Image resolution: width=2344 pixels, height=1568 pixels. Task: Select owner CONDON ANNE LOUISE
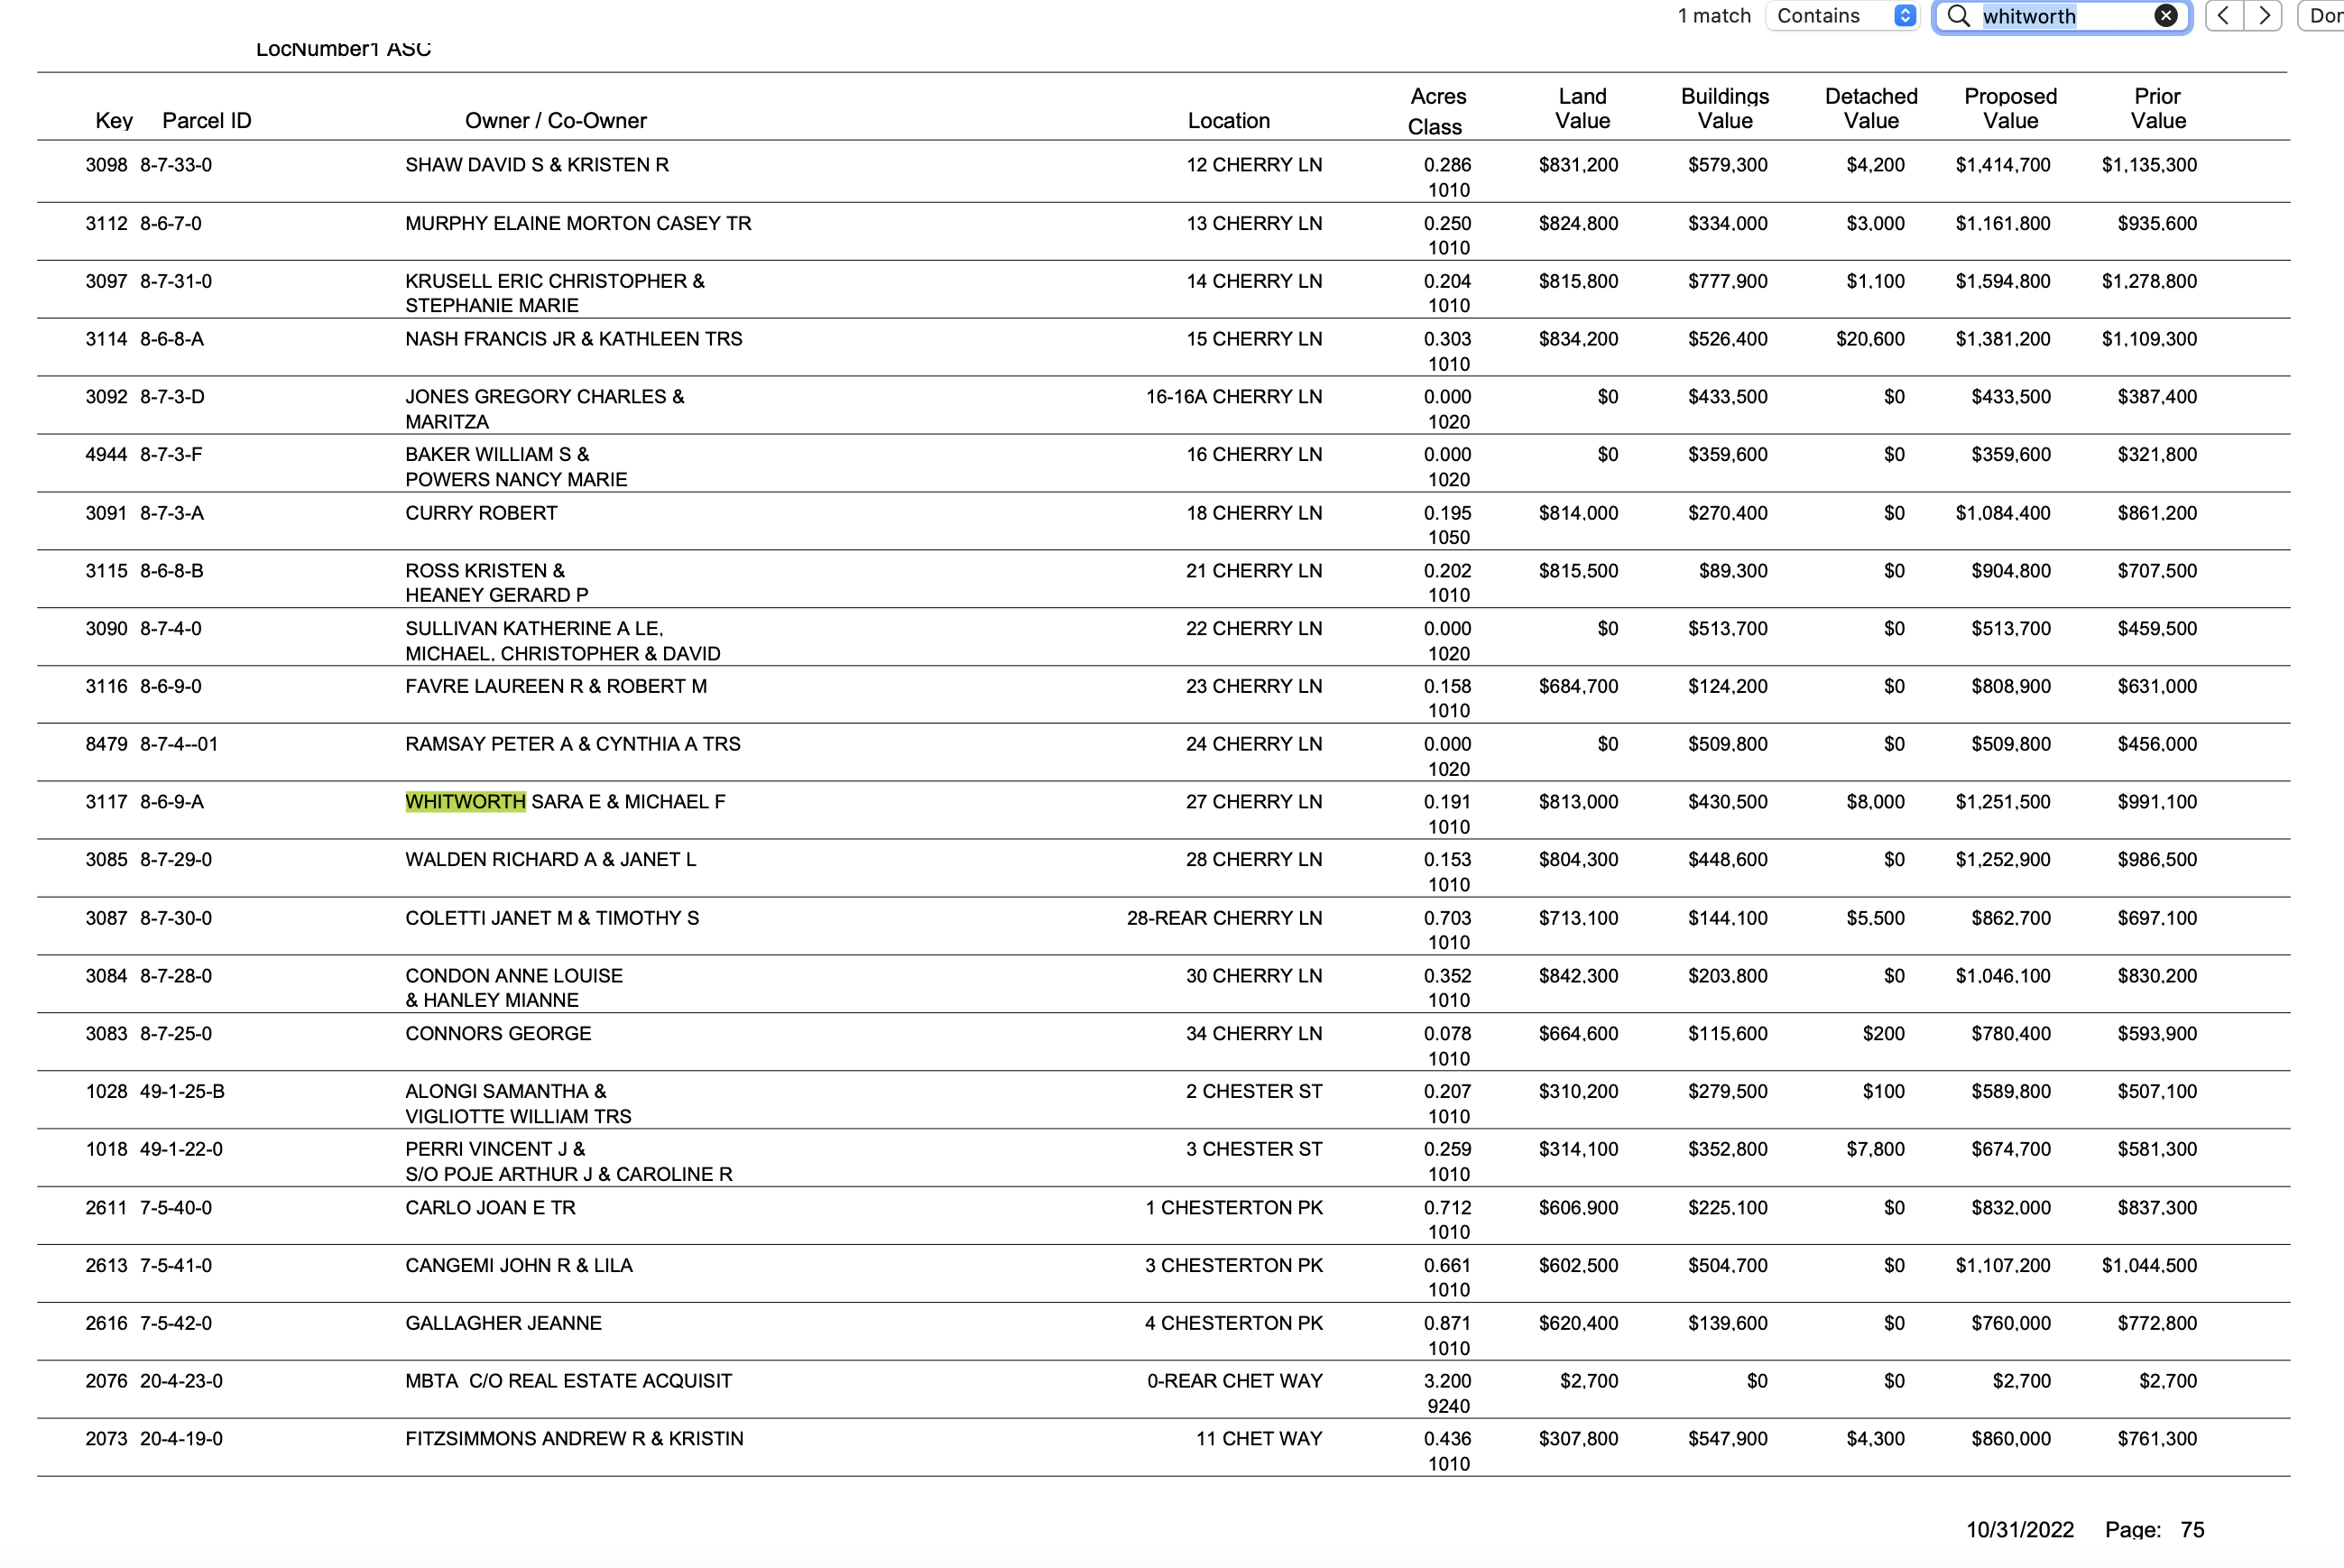coord(514,976)
